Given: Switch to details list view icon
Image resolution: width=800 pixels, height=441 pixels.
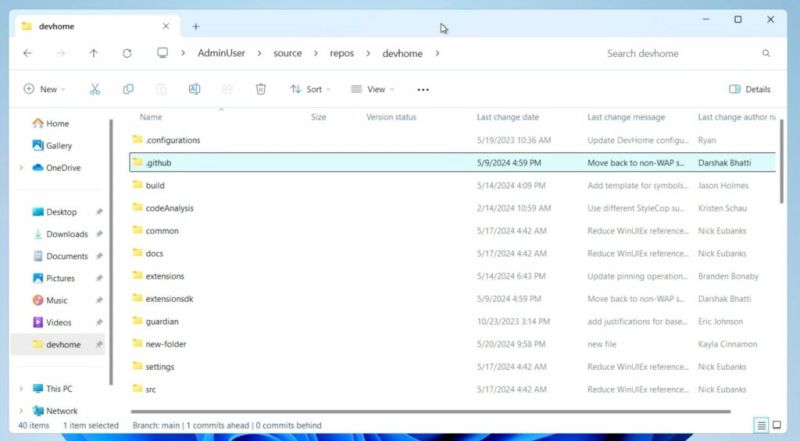Looking at the screenshot, I should pyautogui.click(x=761, y=425).
